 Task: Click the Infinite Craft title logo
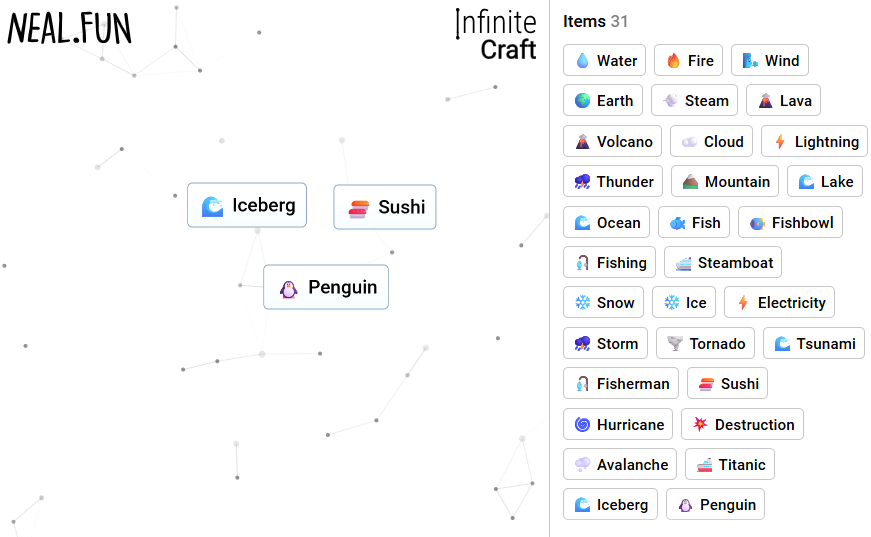[x=496, y=35]
